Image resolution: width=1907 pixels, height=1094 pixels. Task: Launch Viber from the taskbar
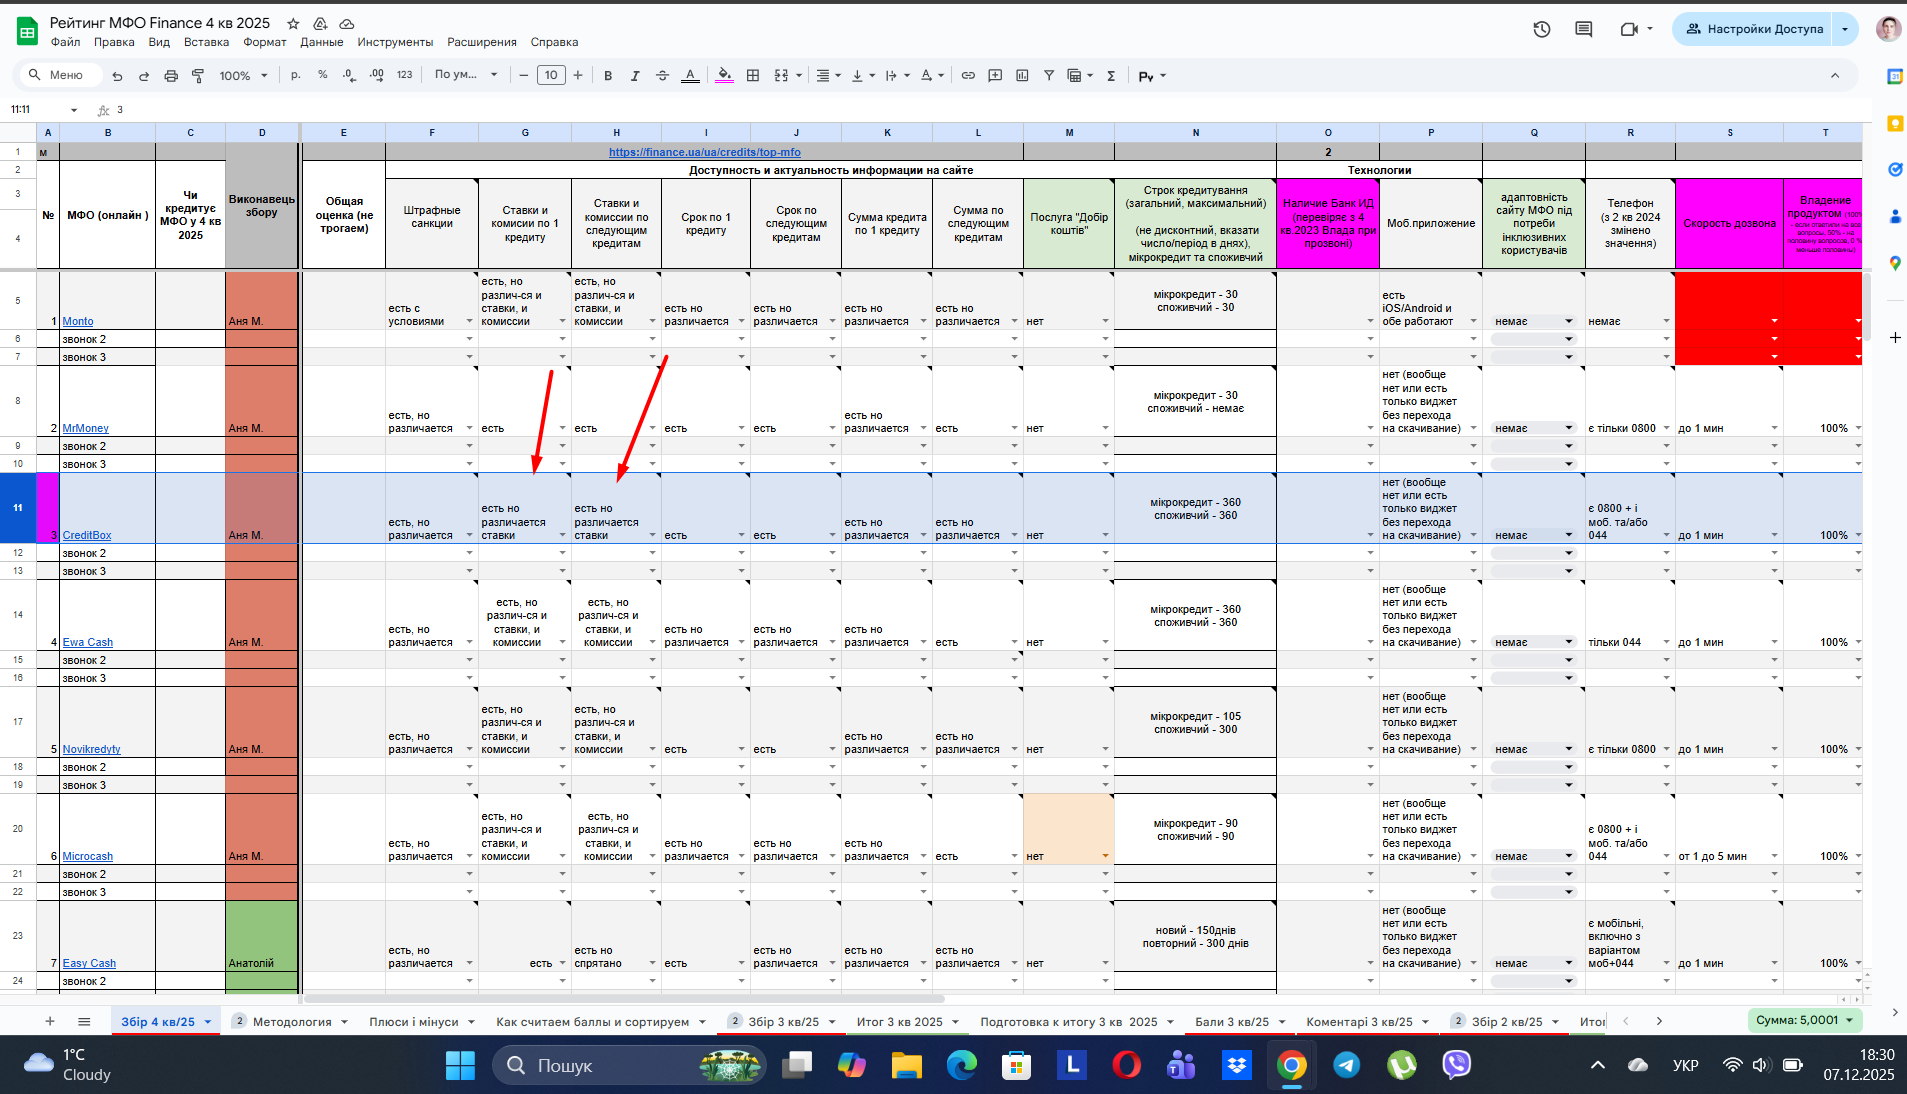point(1456,1065)
